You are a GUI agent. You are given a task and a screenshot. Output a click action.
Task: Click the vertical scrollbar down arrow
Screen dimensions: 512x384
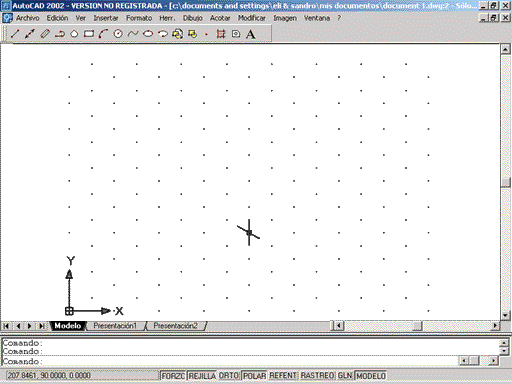click(505, 315)
